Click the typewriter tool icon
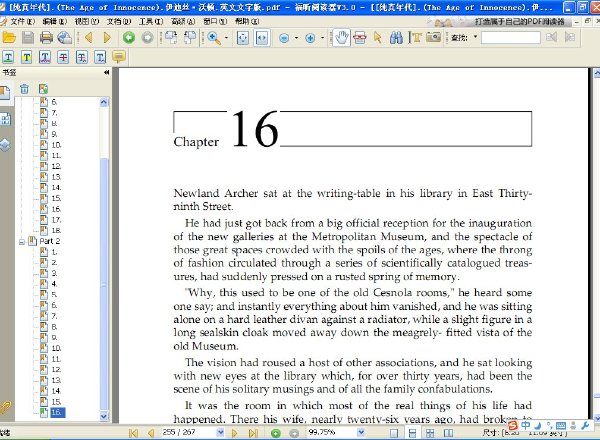 tap(360, 37)
